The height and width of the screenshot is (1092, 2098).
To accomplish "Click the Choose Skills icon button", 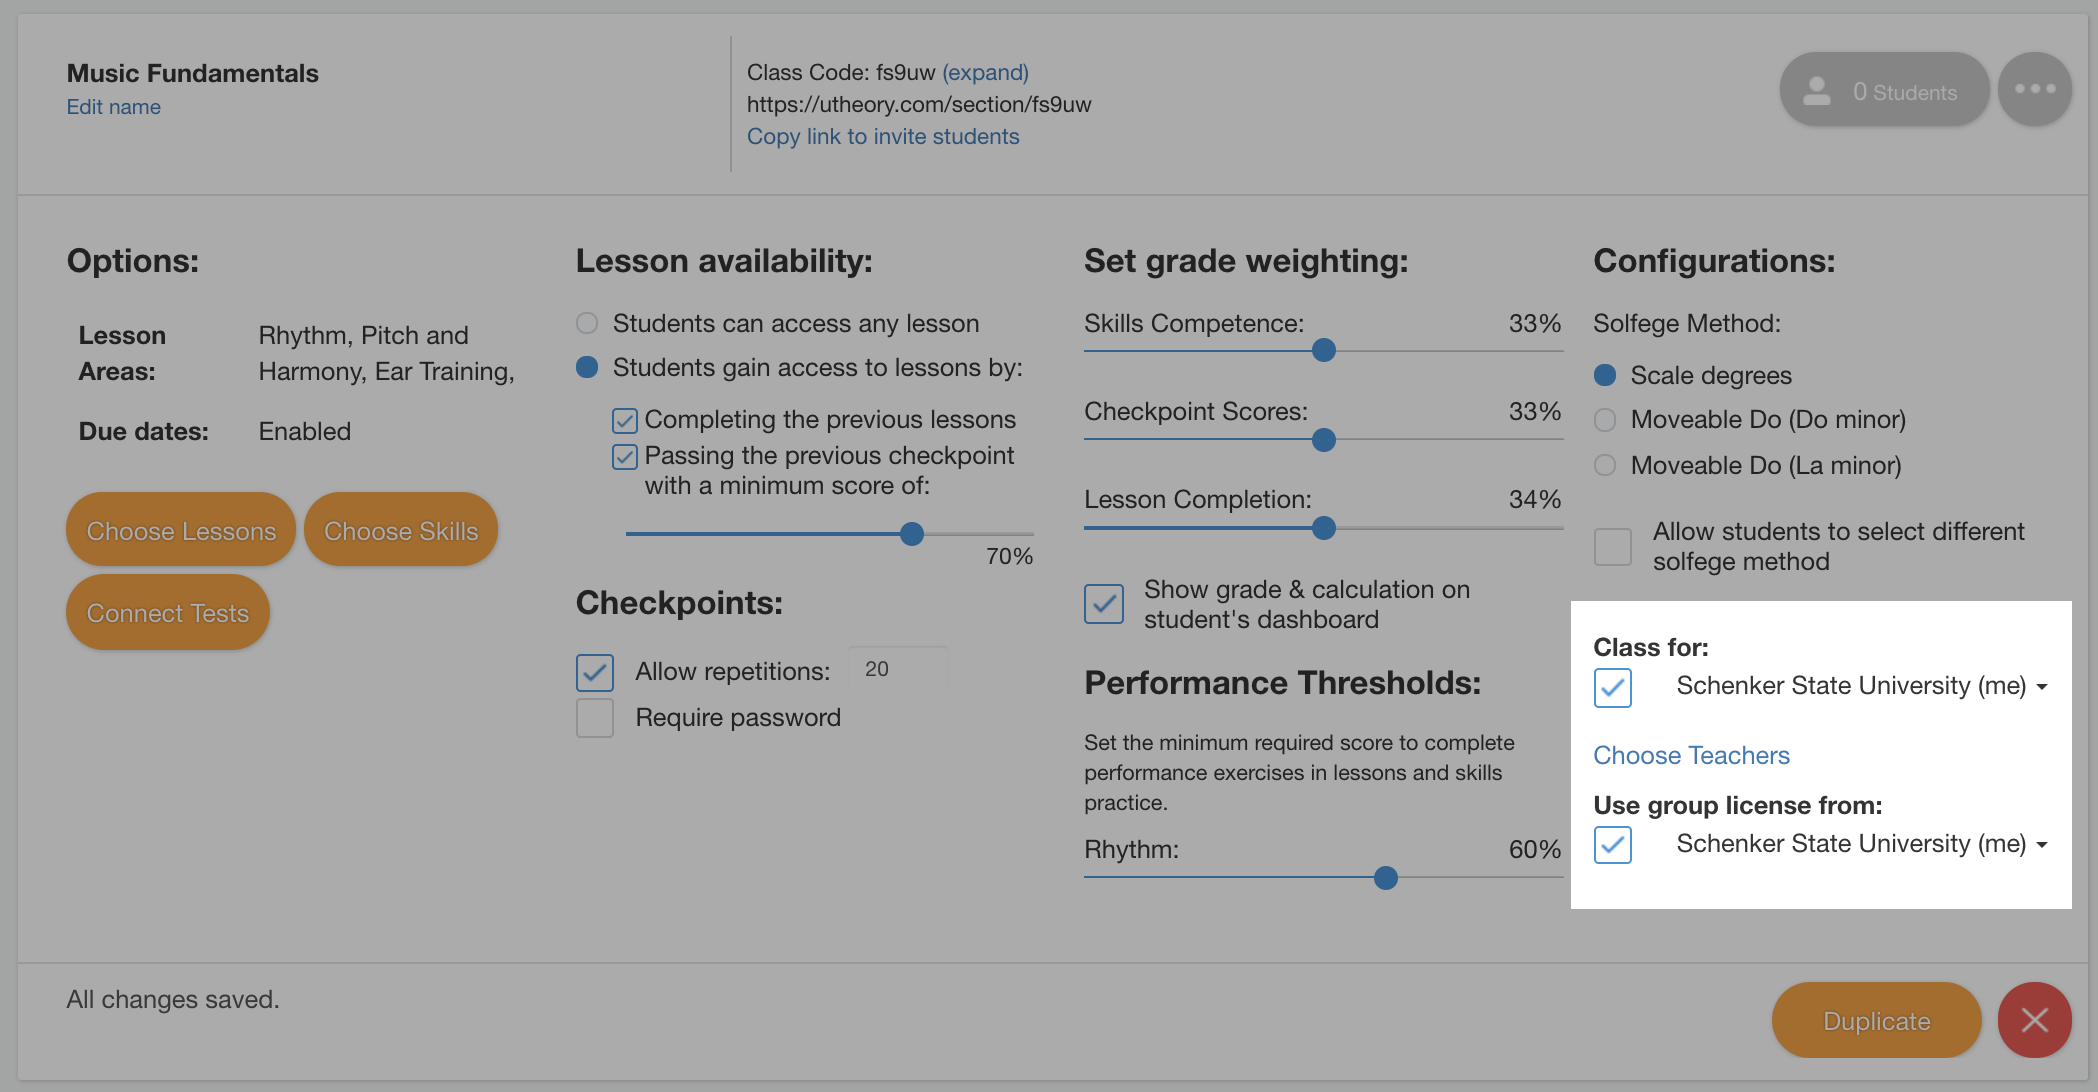I will click(401, 530).
